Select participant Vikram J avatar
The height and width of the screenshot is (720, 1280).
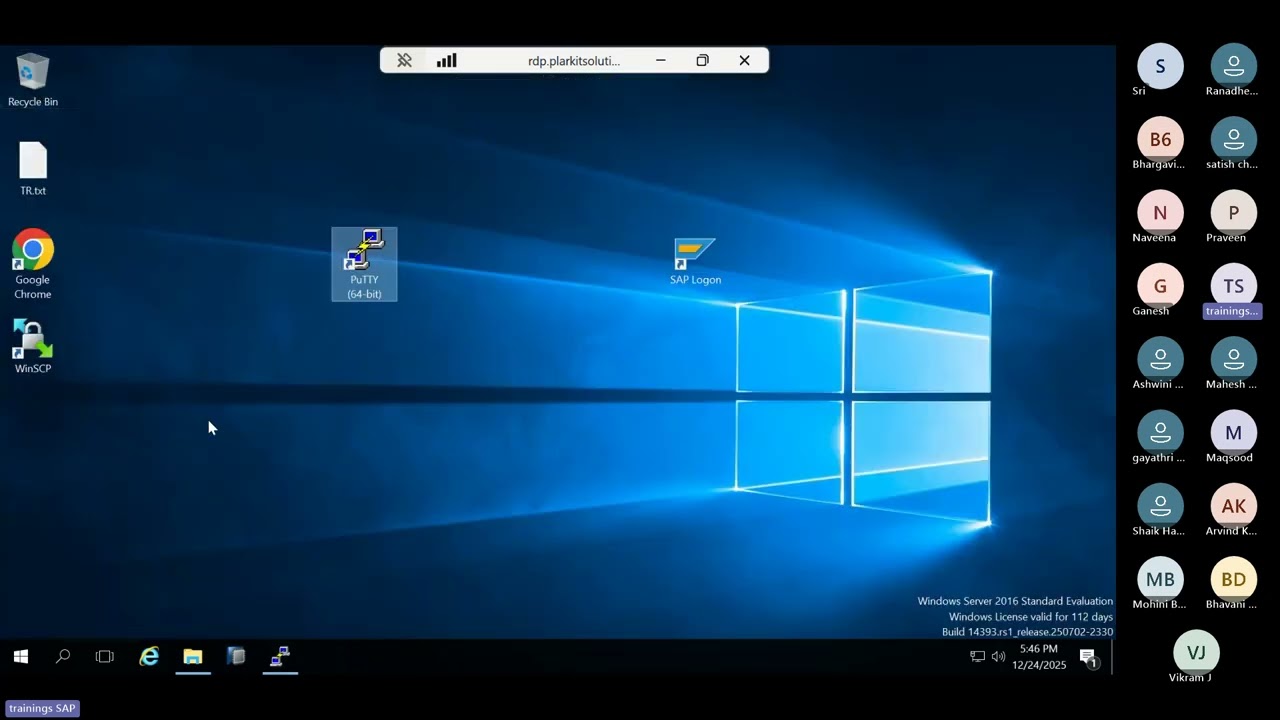coord(1196,653)
